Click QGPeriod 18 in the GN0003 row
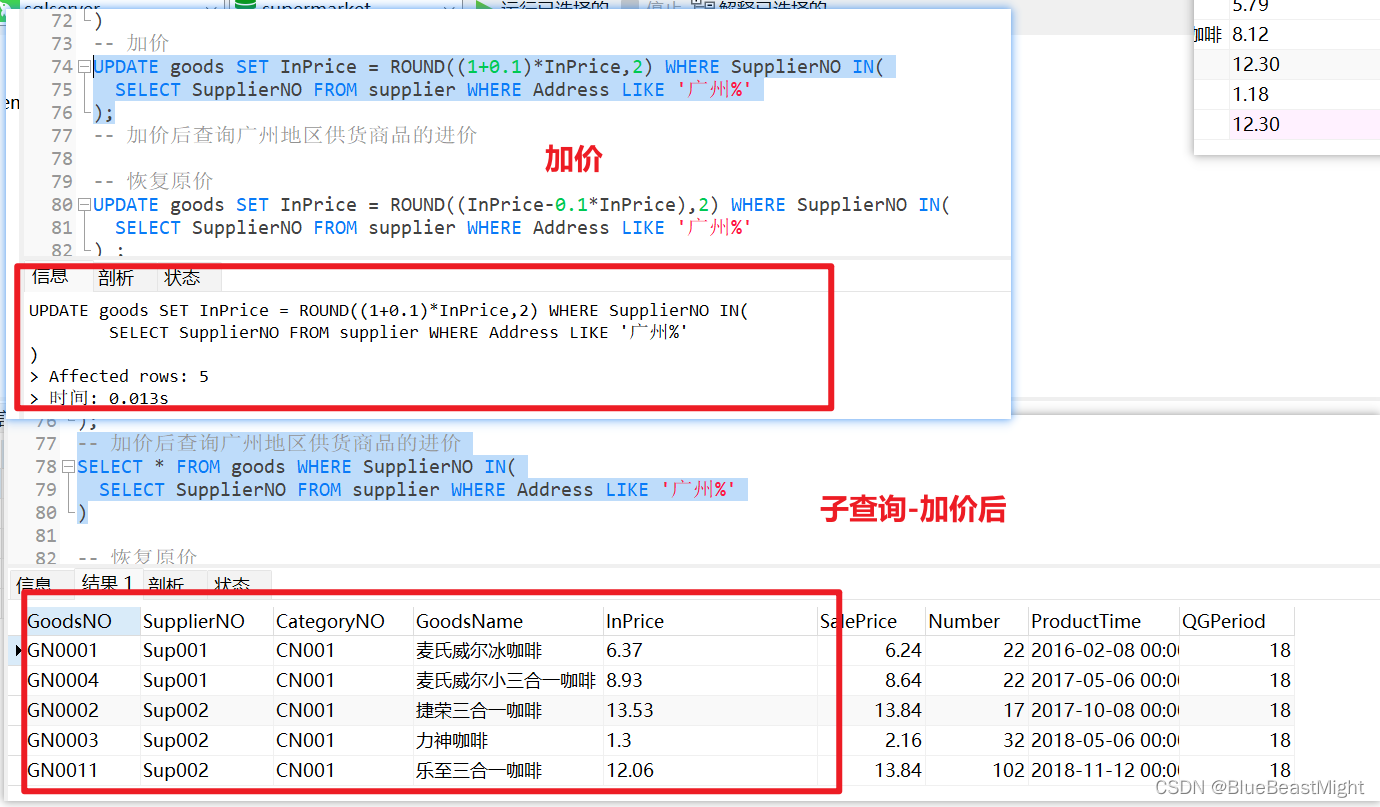The width and height of the screenshot is (1380, 807). click(1237, 741)
